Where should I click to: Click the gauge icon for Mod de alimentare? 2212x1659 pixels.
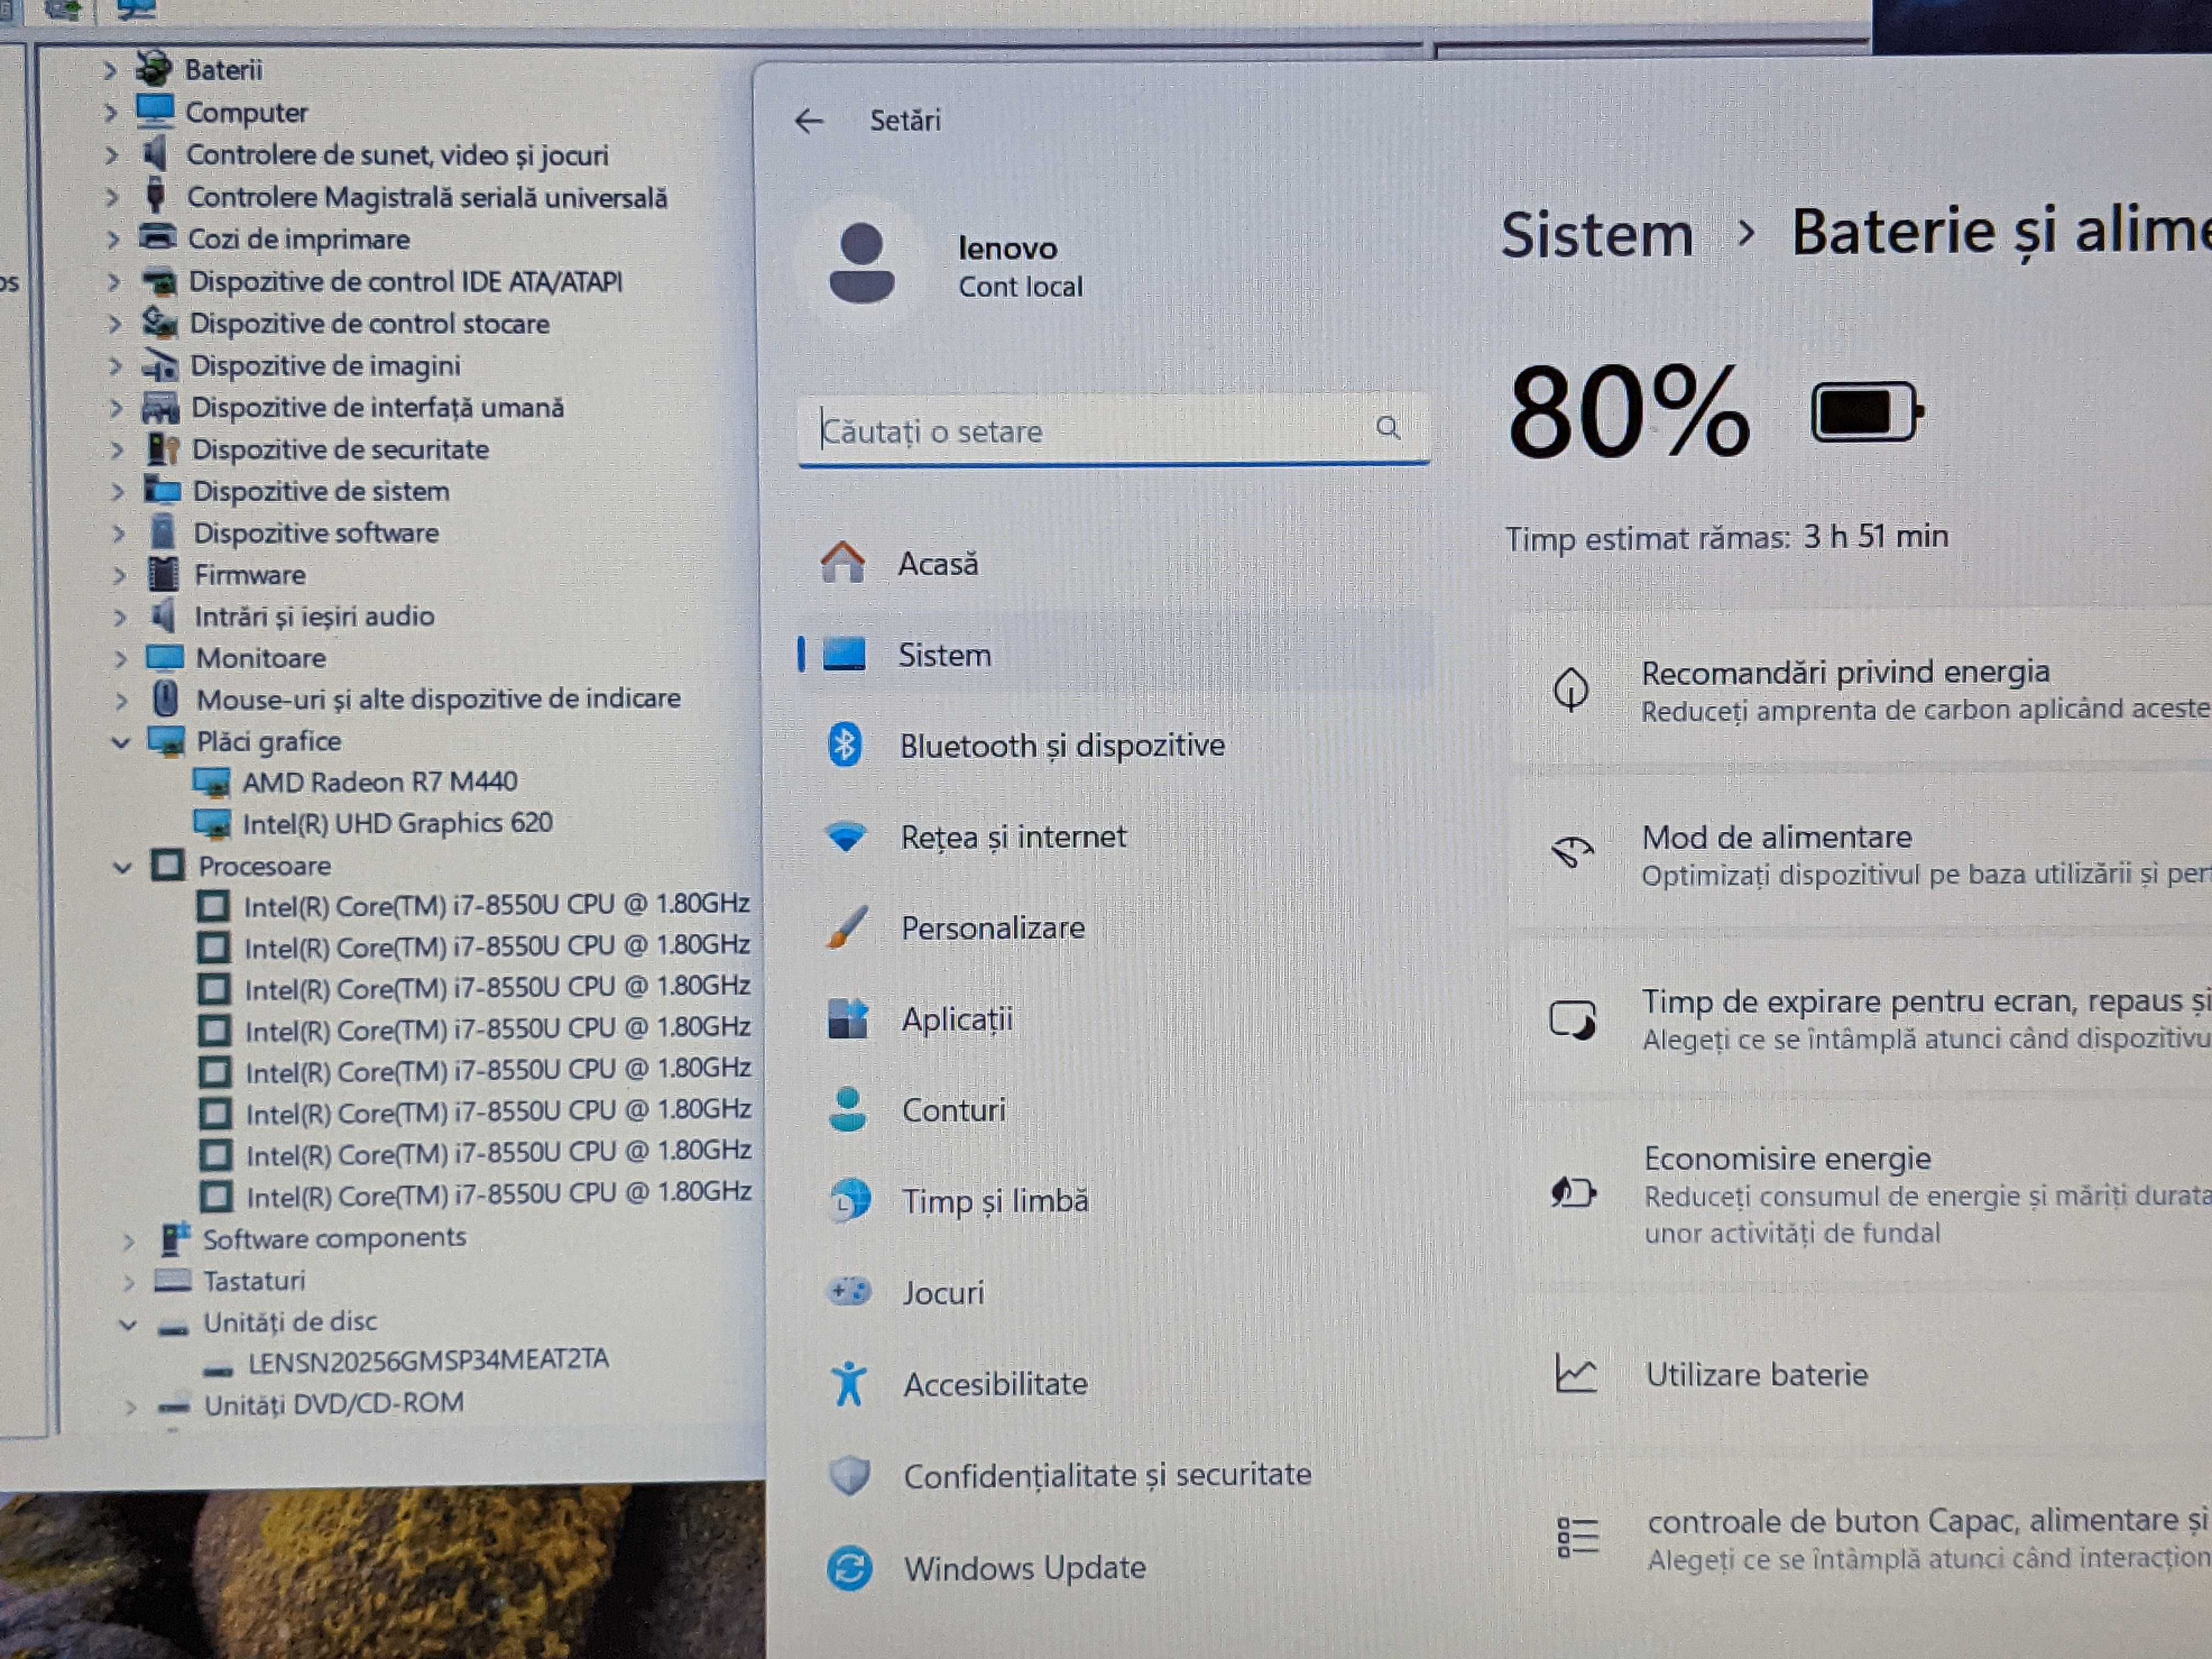1572,853
